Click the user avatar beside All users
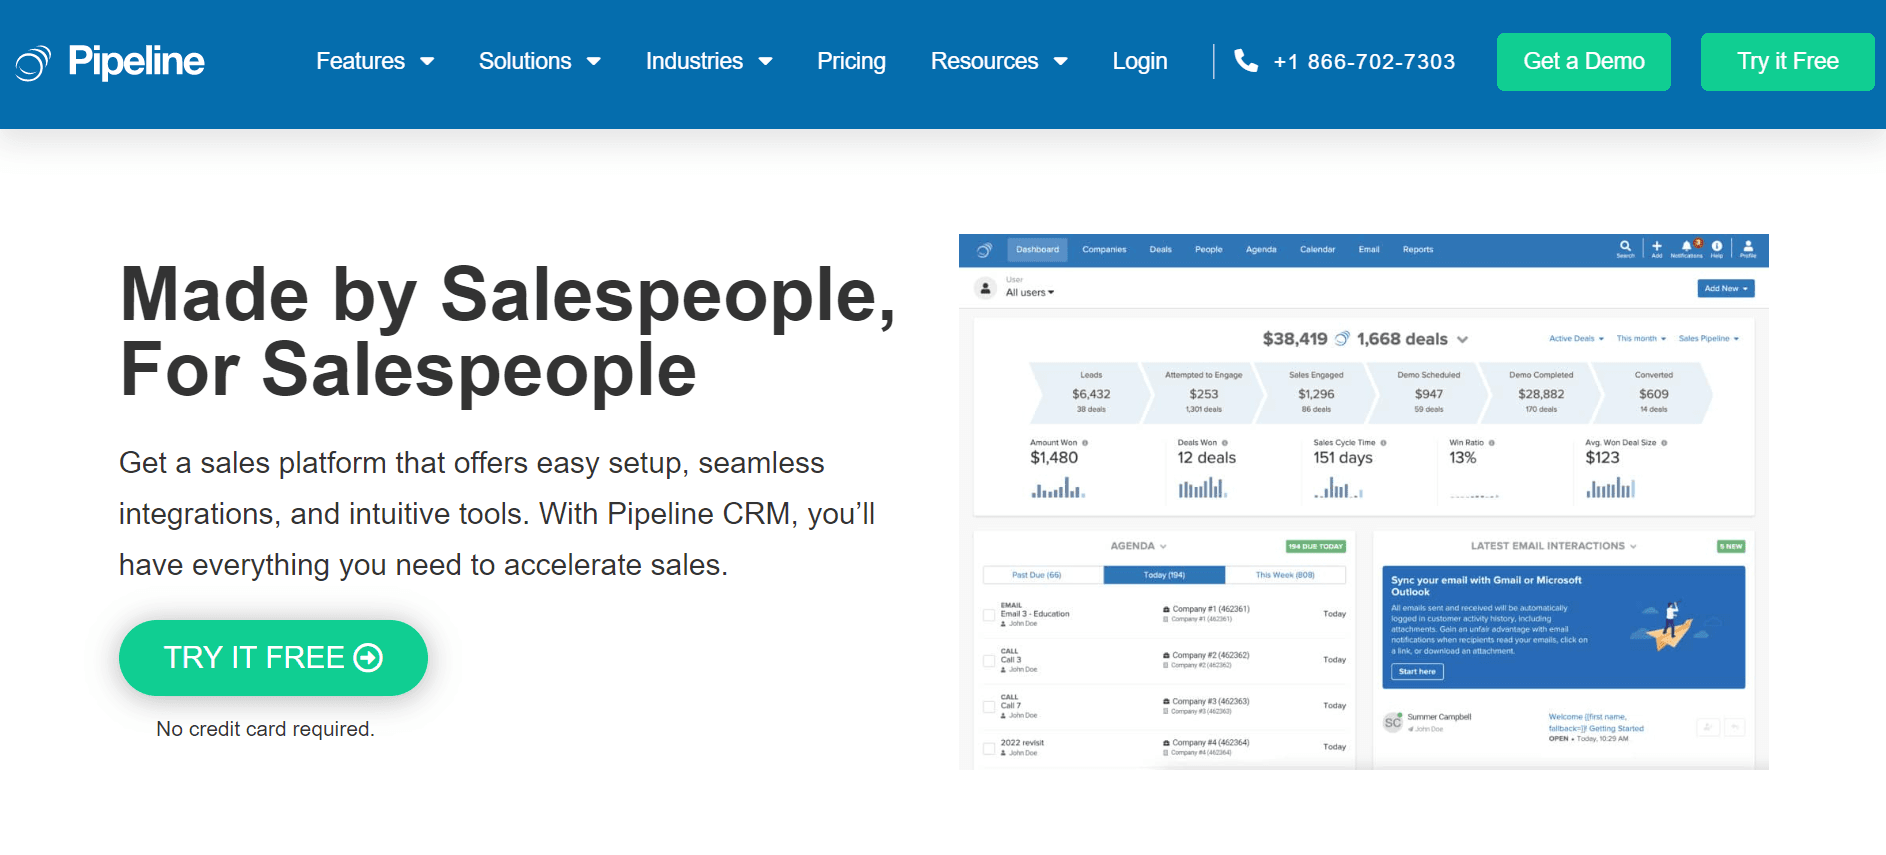Screen dimensions: 1886x855 point(985,289)
